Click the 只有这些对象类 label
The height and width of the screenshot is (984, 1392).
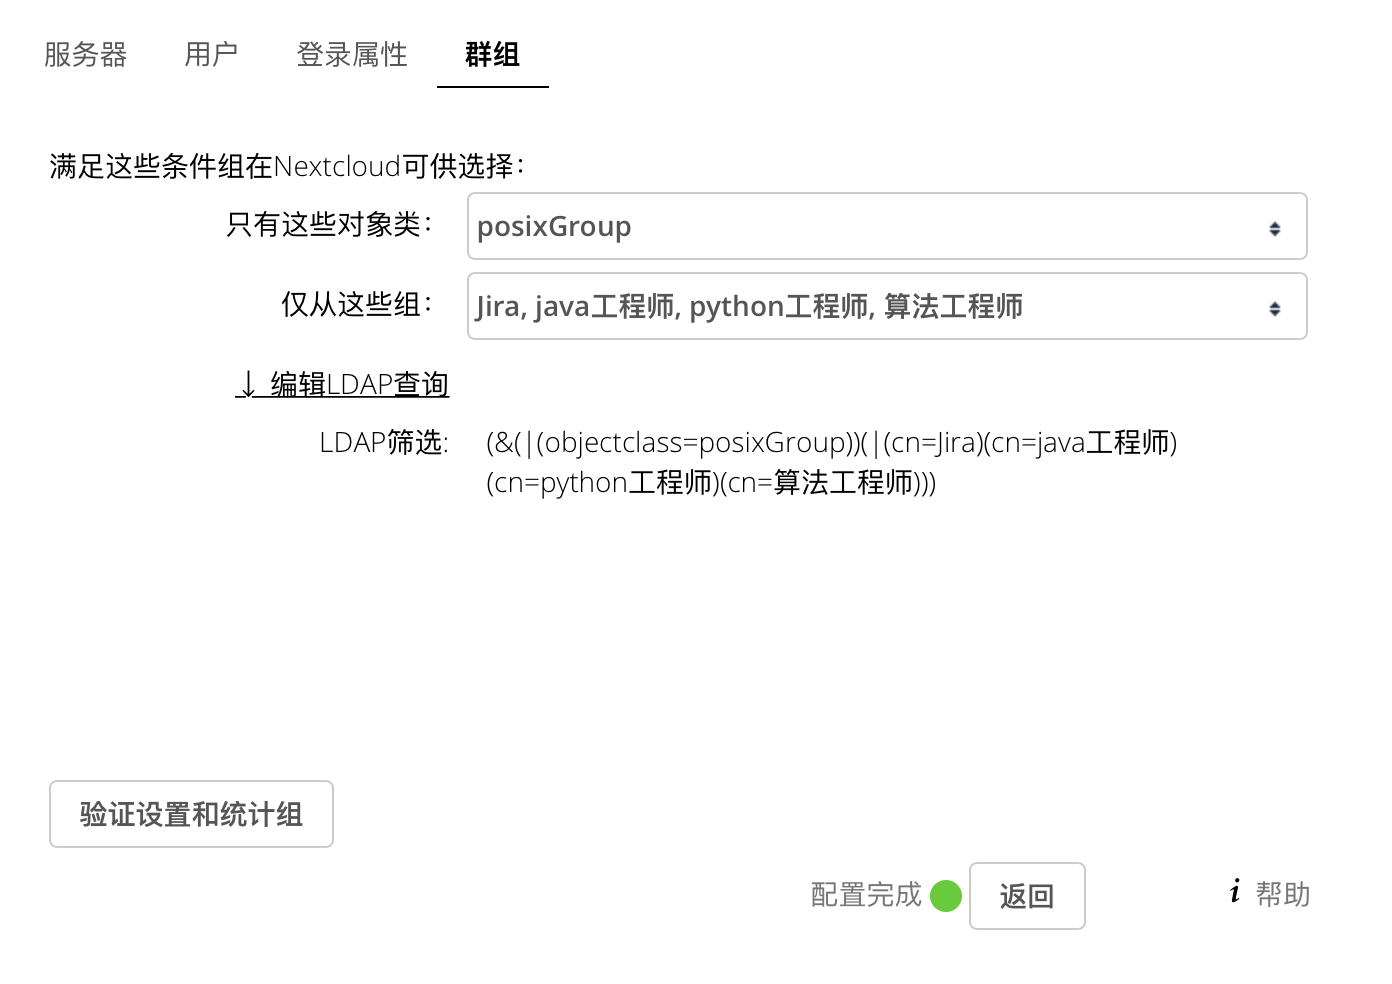(x=330, y=224)
